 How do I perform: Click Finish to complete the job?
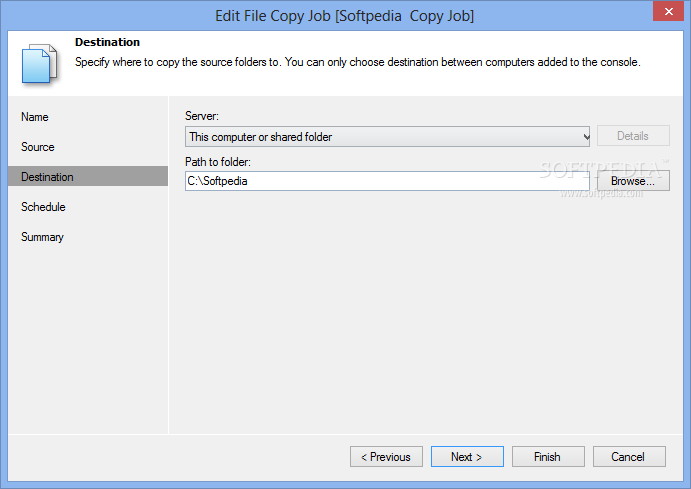(548, 456)
